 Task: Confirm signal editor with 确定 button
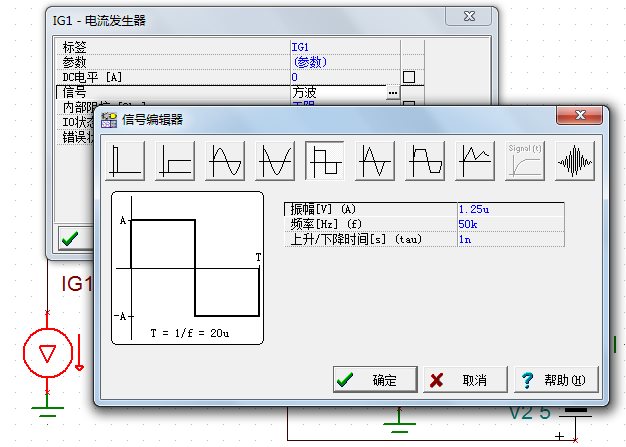pyautogui.click(x=375, y=380)
